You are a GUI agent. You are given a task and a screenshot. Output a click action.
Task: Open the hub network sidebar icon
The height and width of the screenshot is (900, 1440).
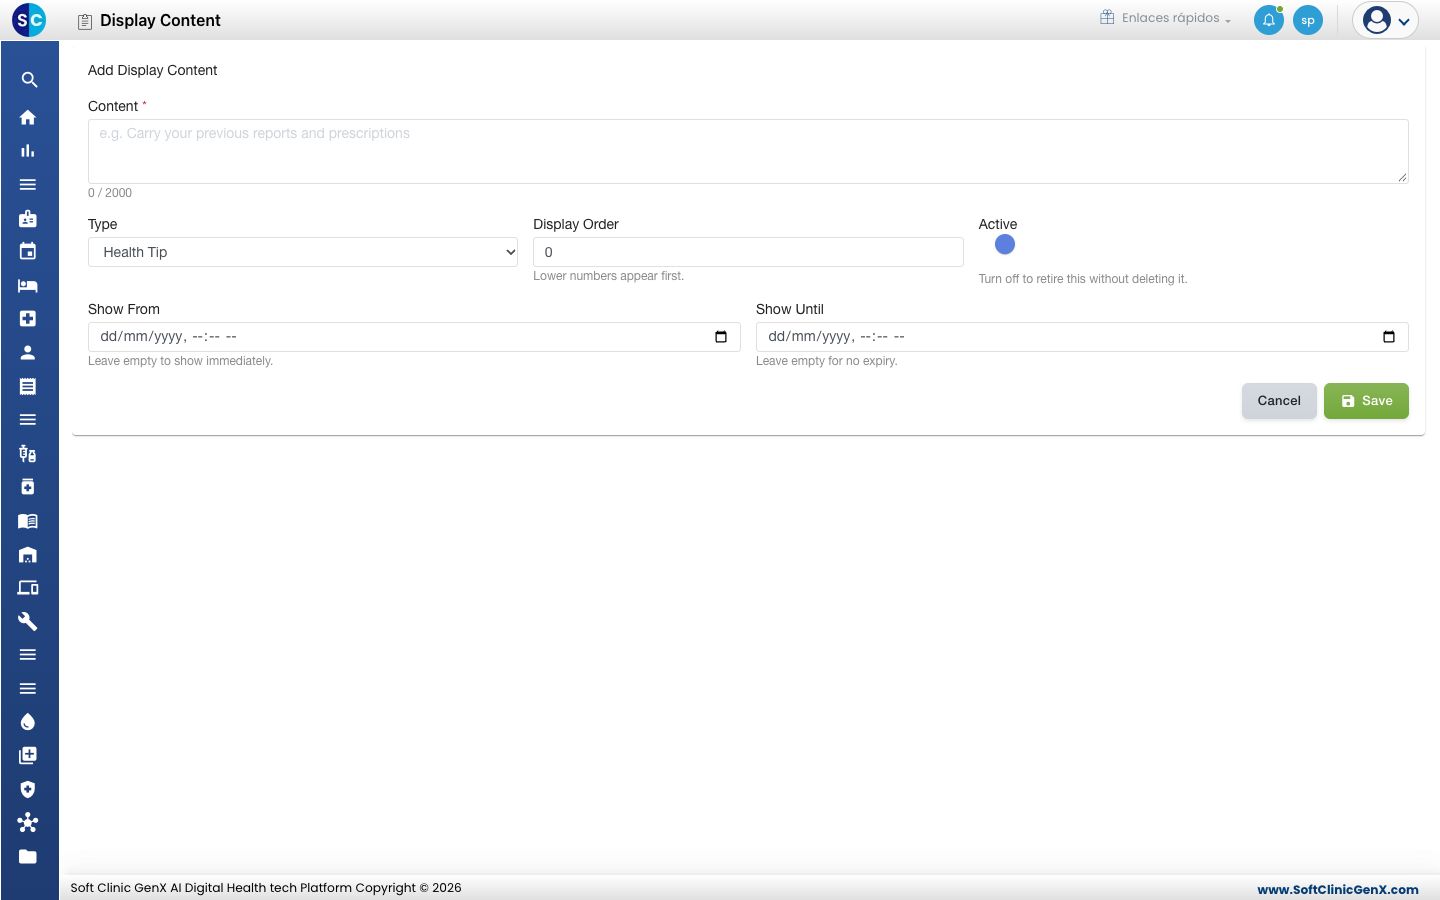(28, 823)
